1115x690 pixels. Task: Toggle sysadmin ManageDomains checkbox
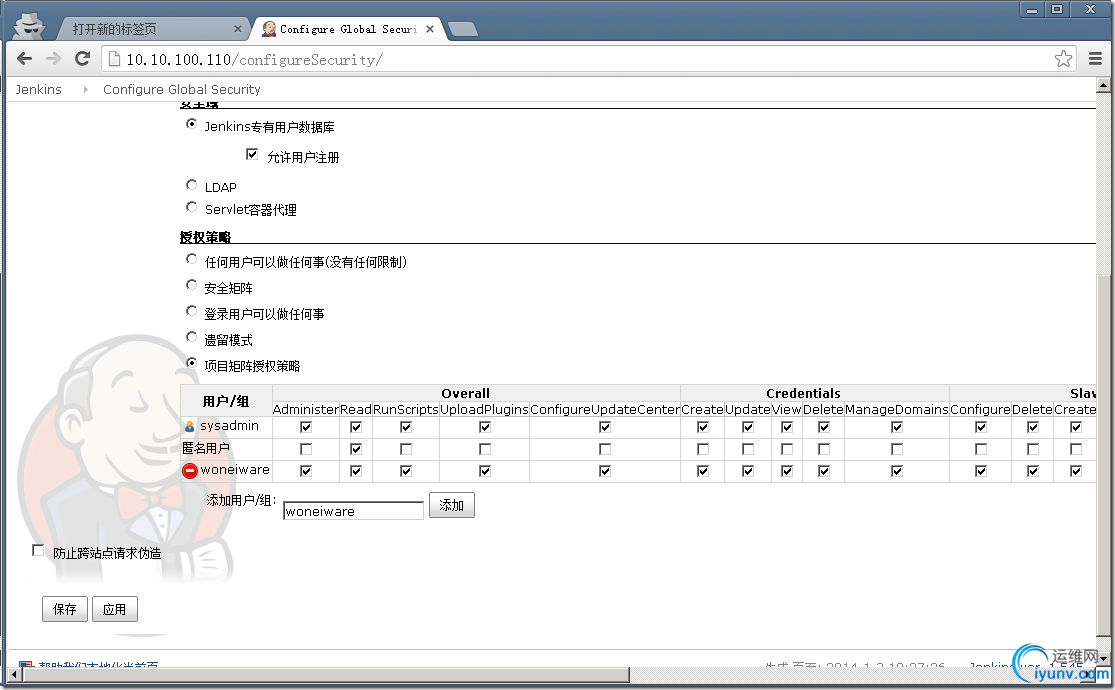pos(897,427)
